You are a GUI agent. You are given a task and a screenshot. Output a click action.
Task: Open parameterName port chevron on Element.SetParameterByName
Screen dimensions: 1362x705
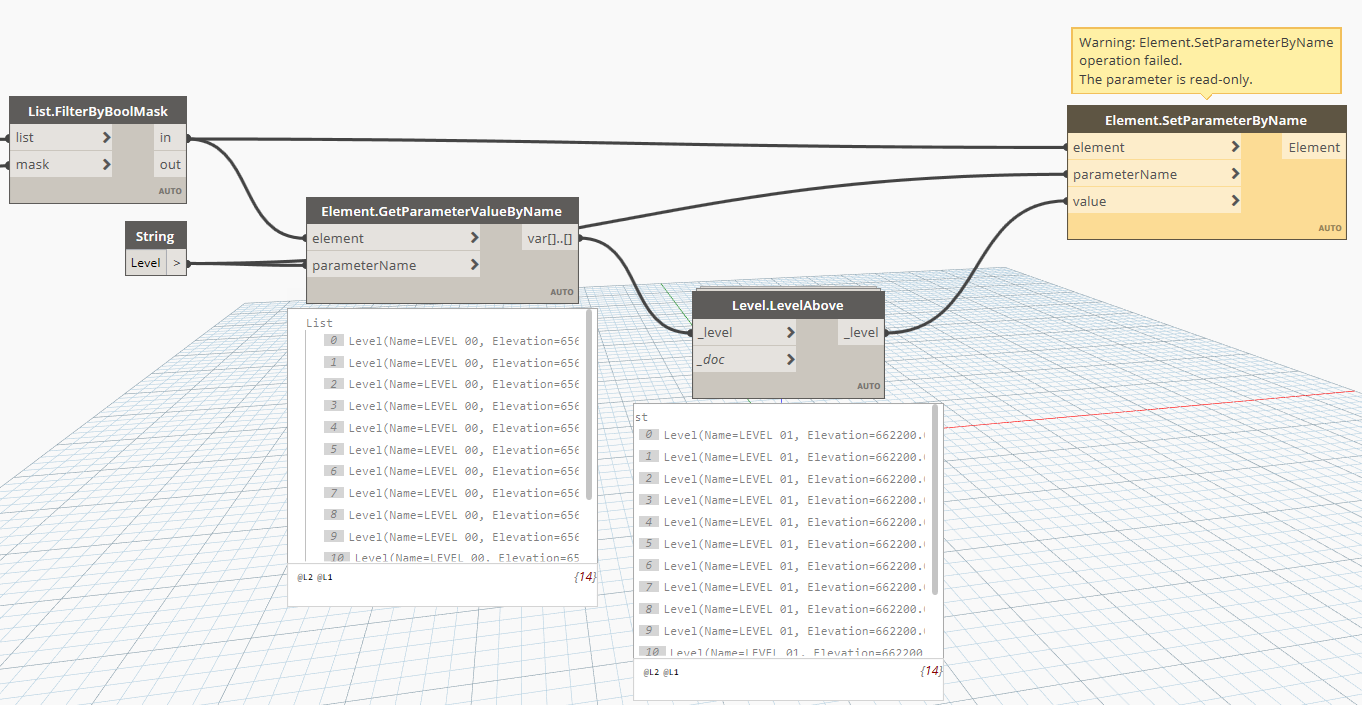click(x=1236, y=174)
